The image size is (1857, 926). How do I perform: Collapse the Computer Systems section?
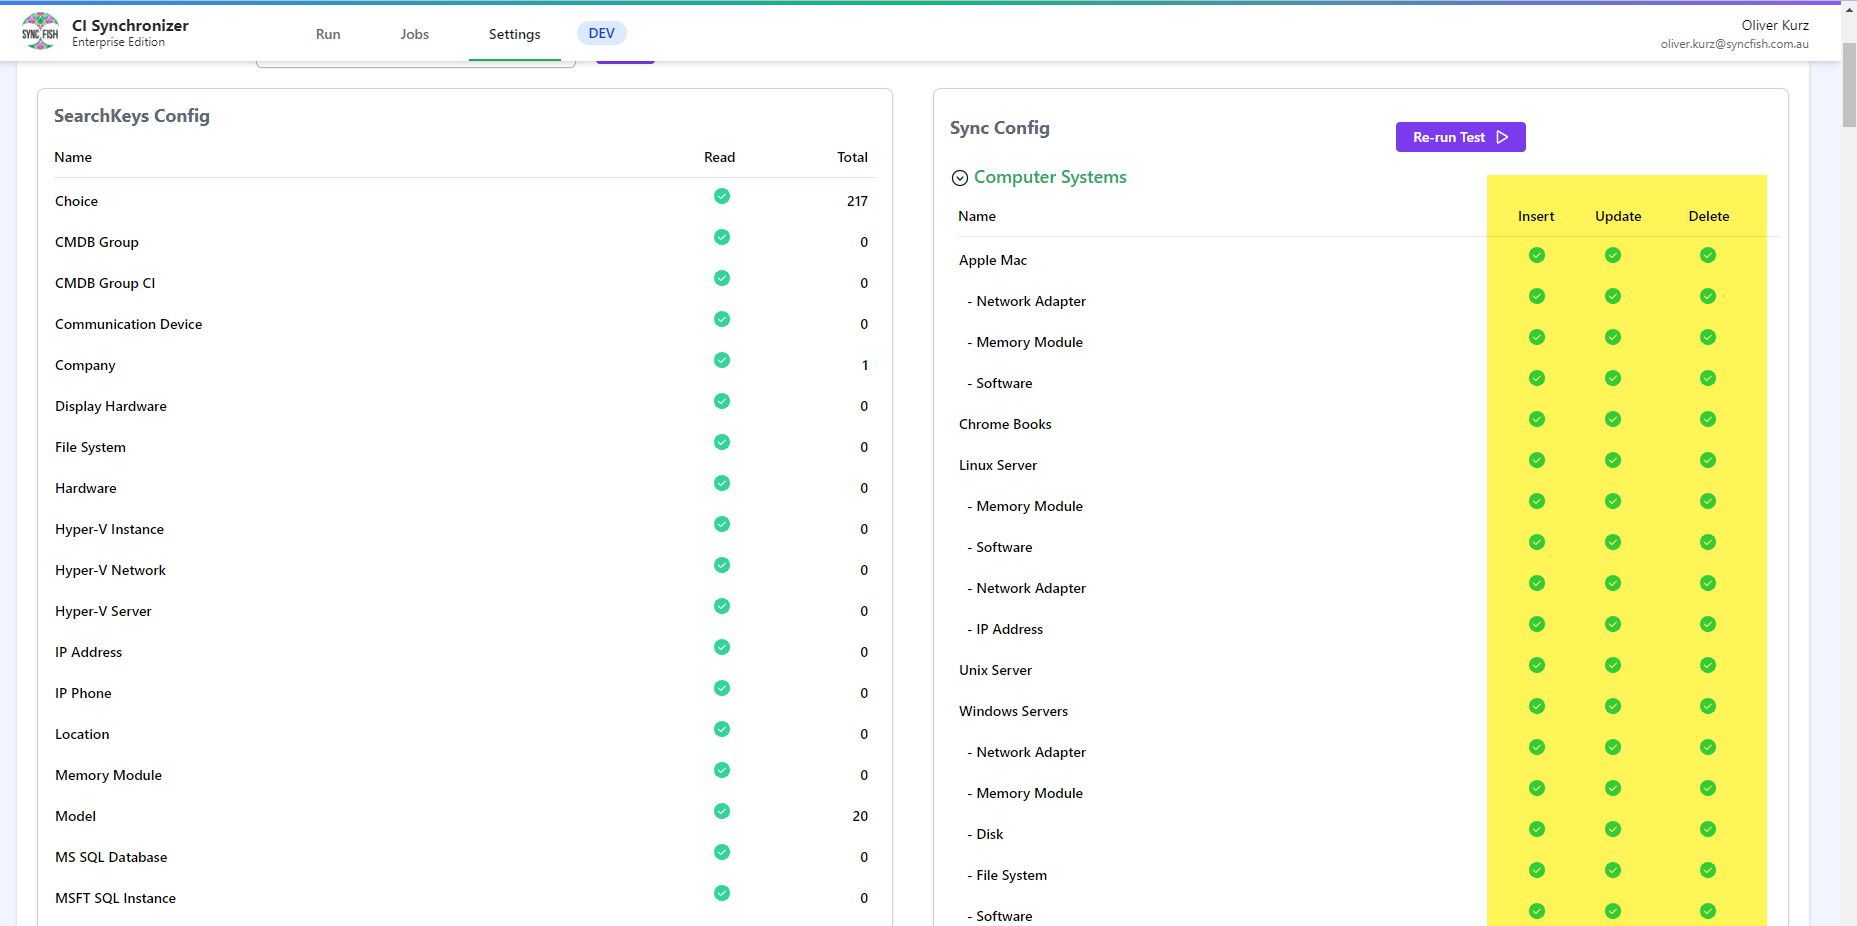pos(960,178)
